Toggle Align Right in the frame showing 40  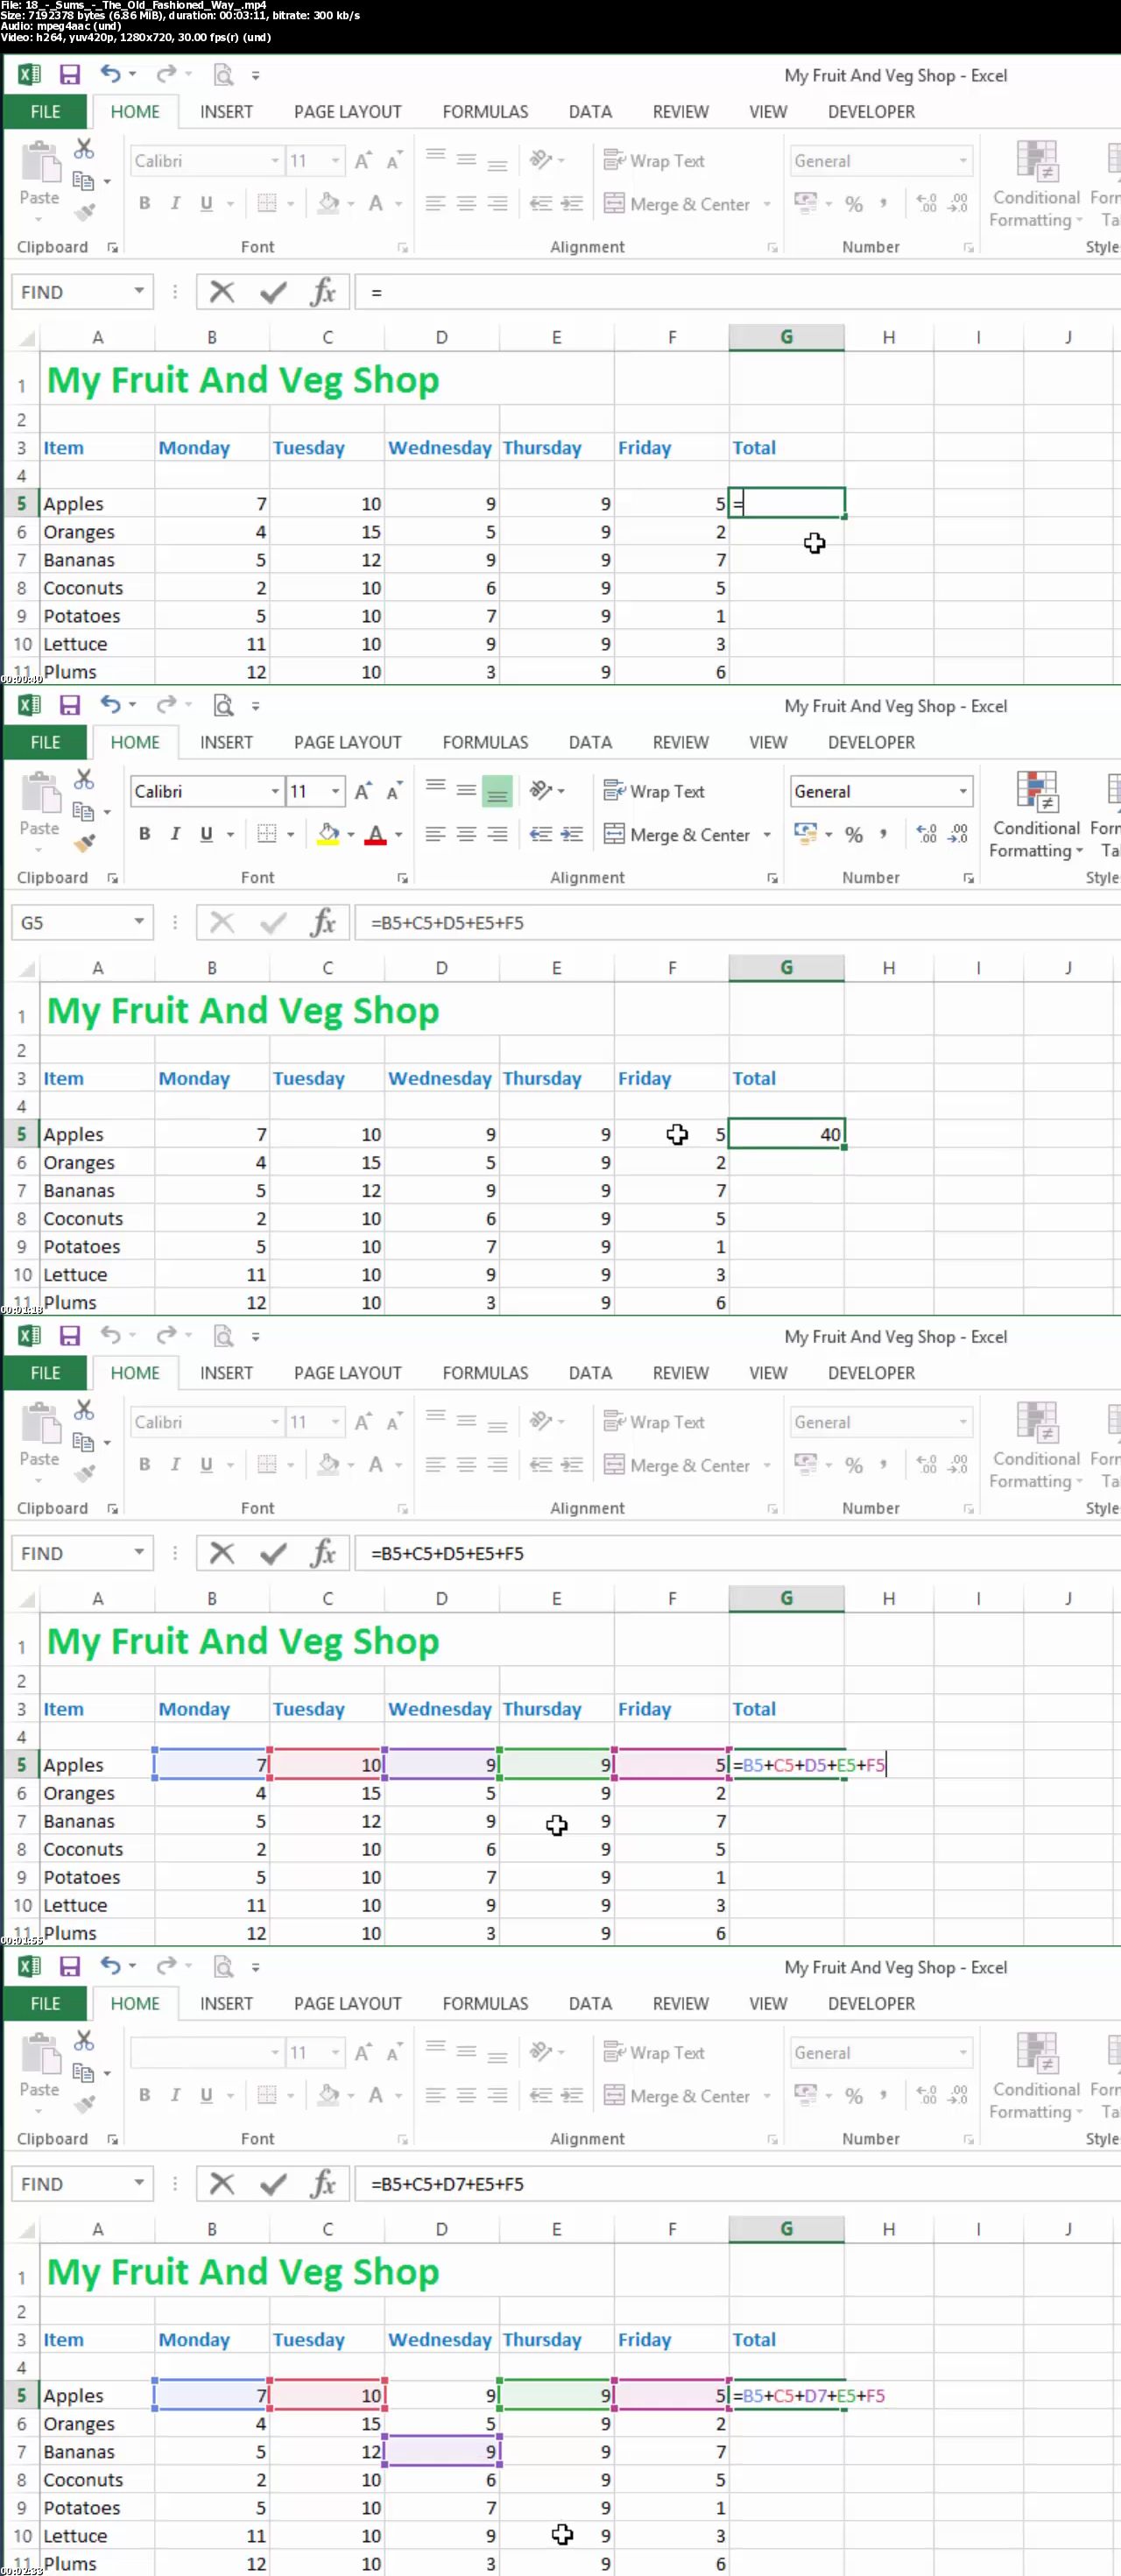click(497, 833)
